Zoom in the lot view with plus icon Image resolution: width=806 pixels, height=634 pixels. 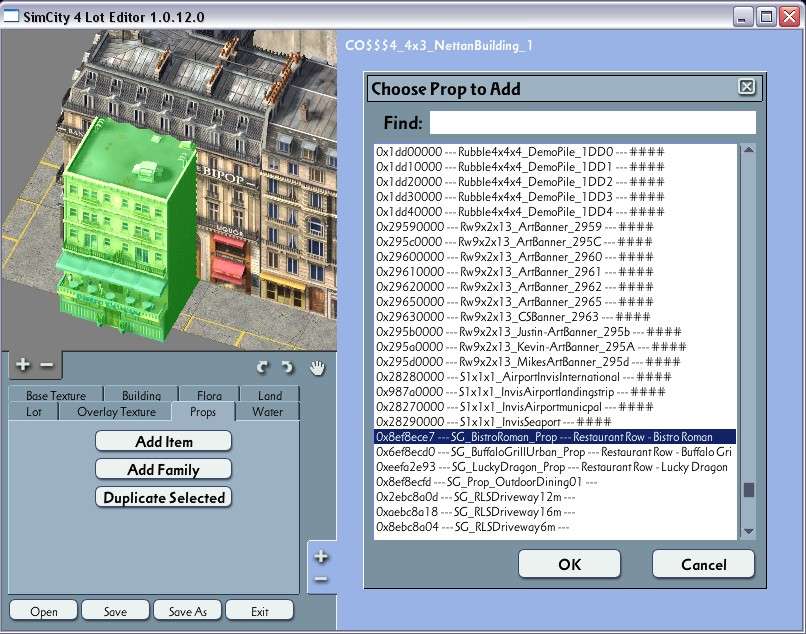coord(22,365)
